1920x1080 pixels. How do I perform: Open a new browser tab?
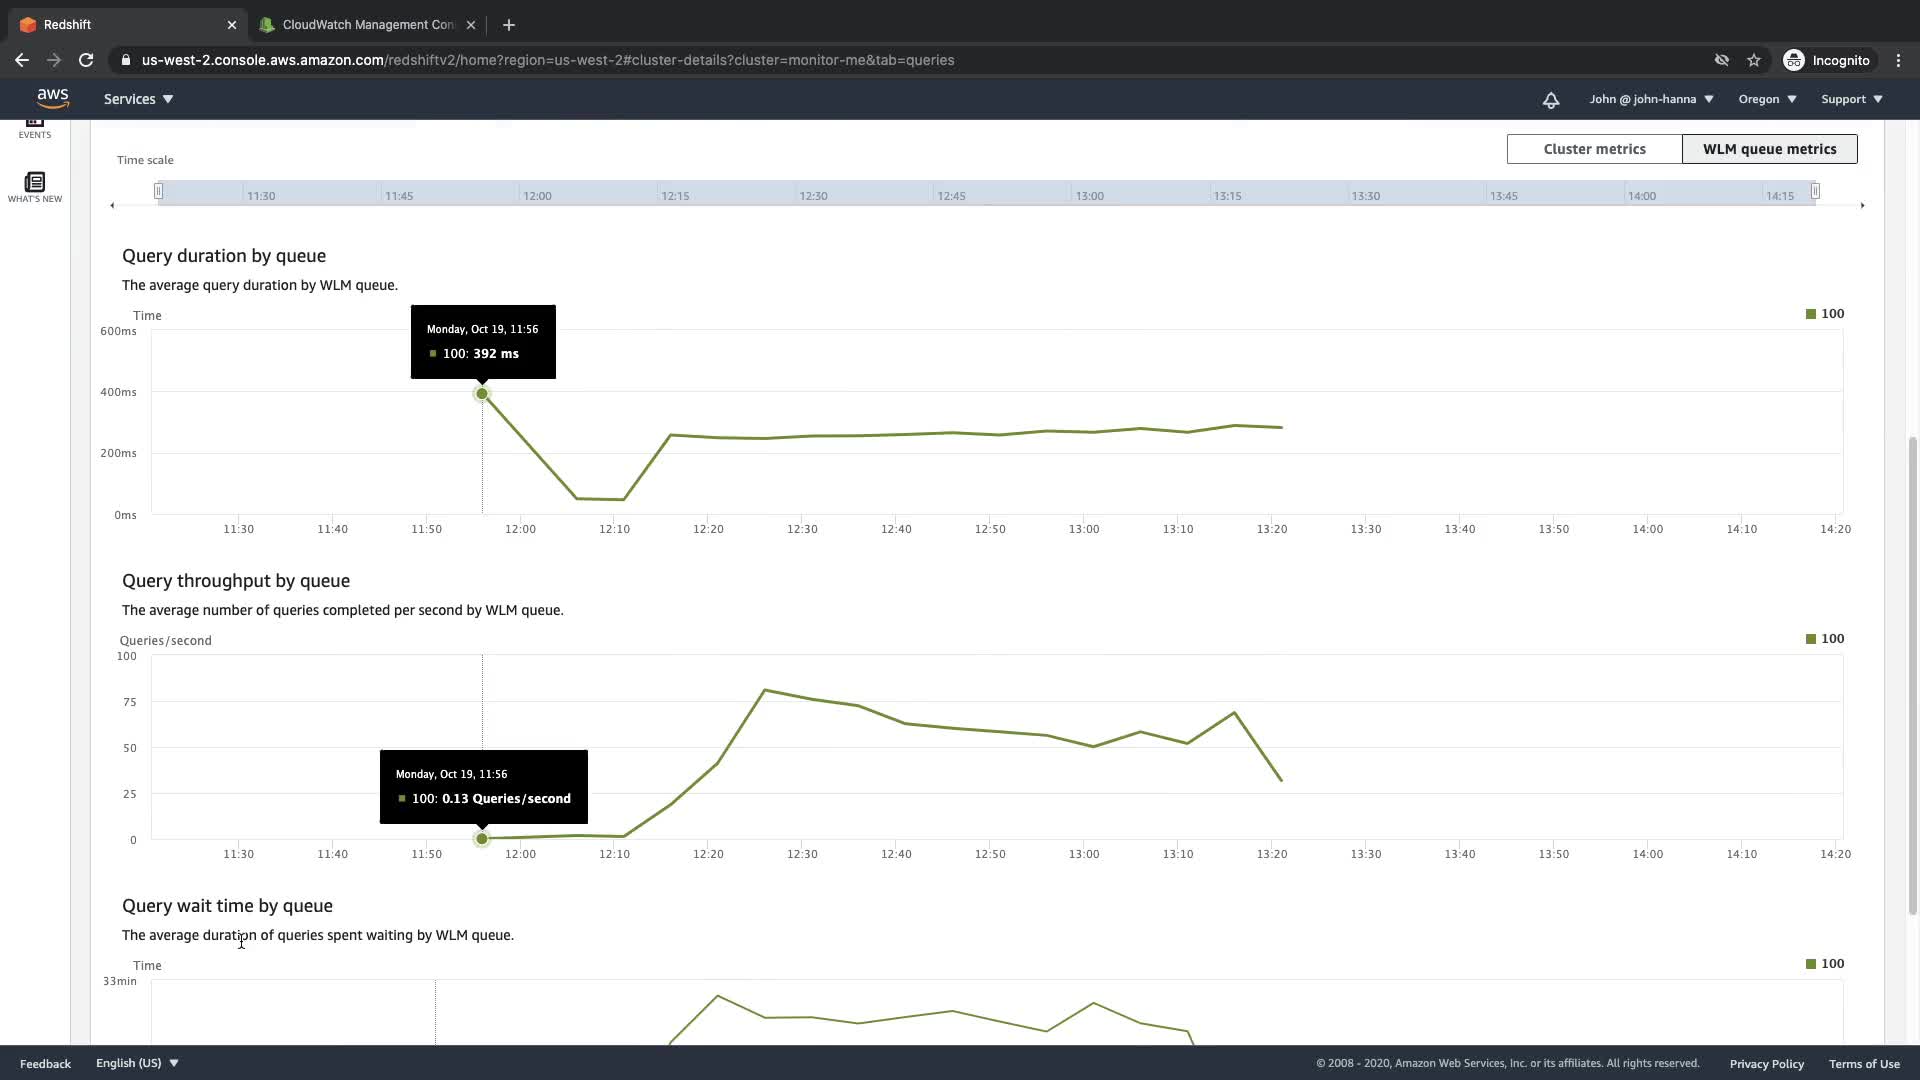pyautogui.click(x=508, y=25)
